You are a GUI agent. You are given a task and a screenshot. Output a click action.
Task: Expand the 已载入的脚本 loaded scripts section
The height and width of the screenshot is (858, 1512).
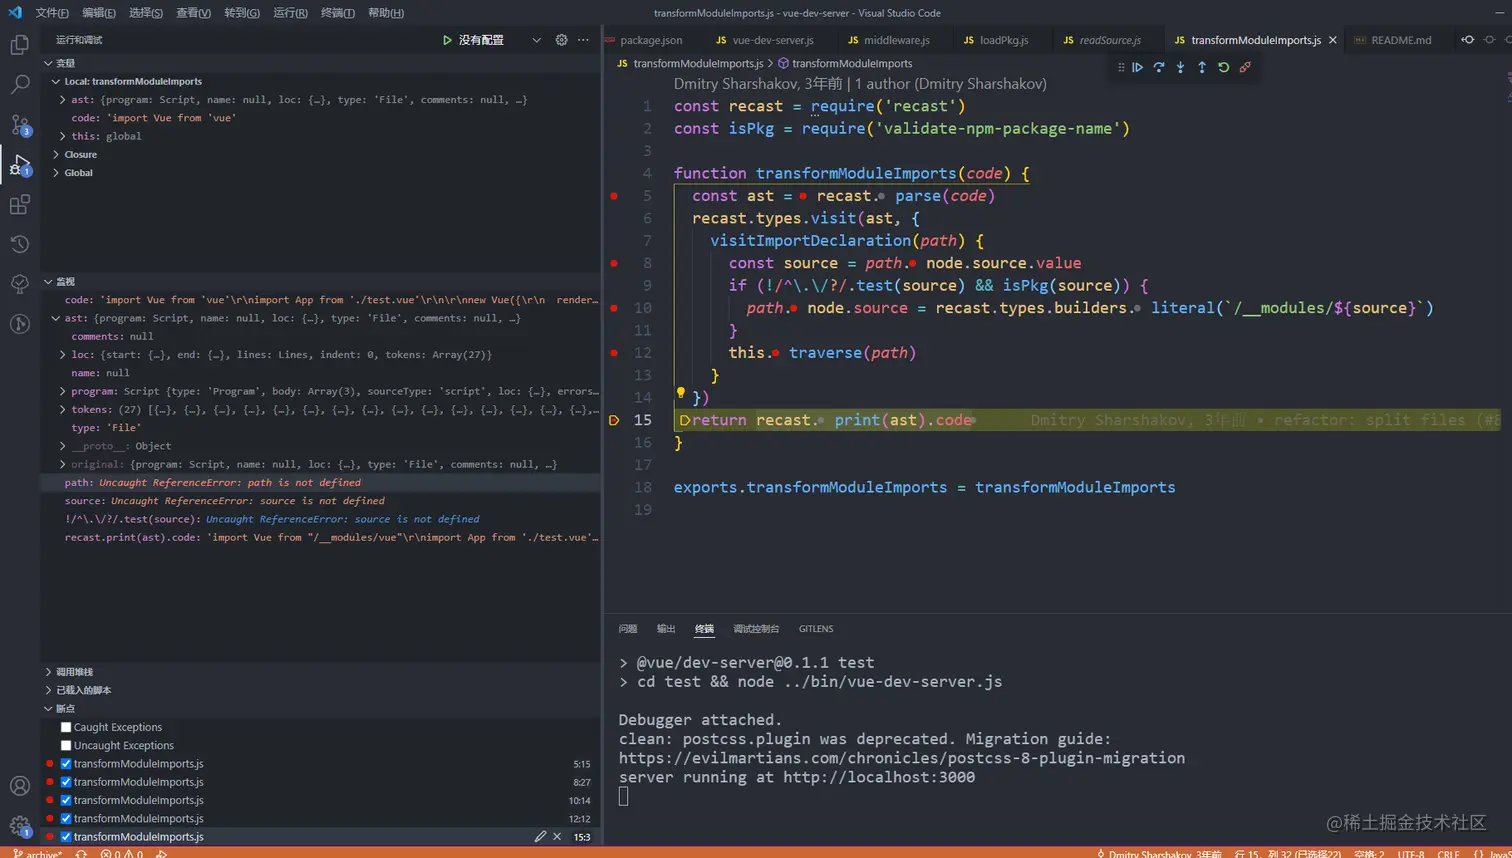tap(48, 690)
